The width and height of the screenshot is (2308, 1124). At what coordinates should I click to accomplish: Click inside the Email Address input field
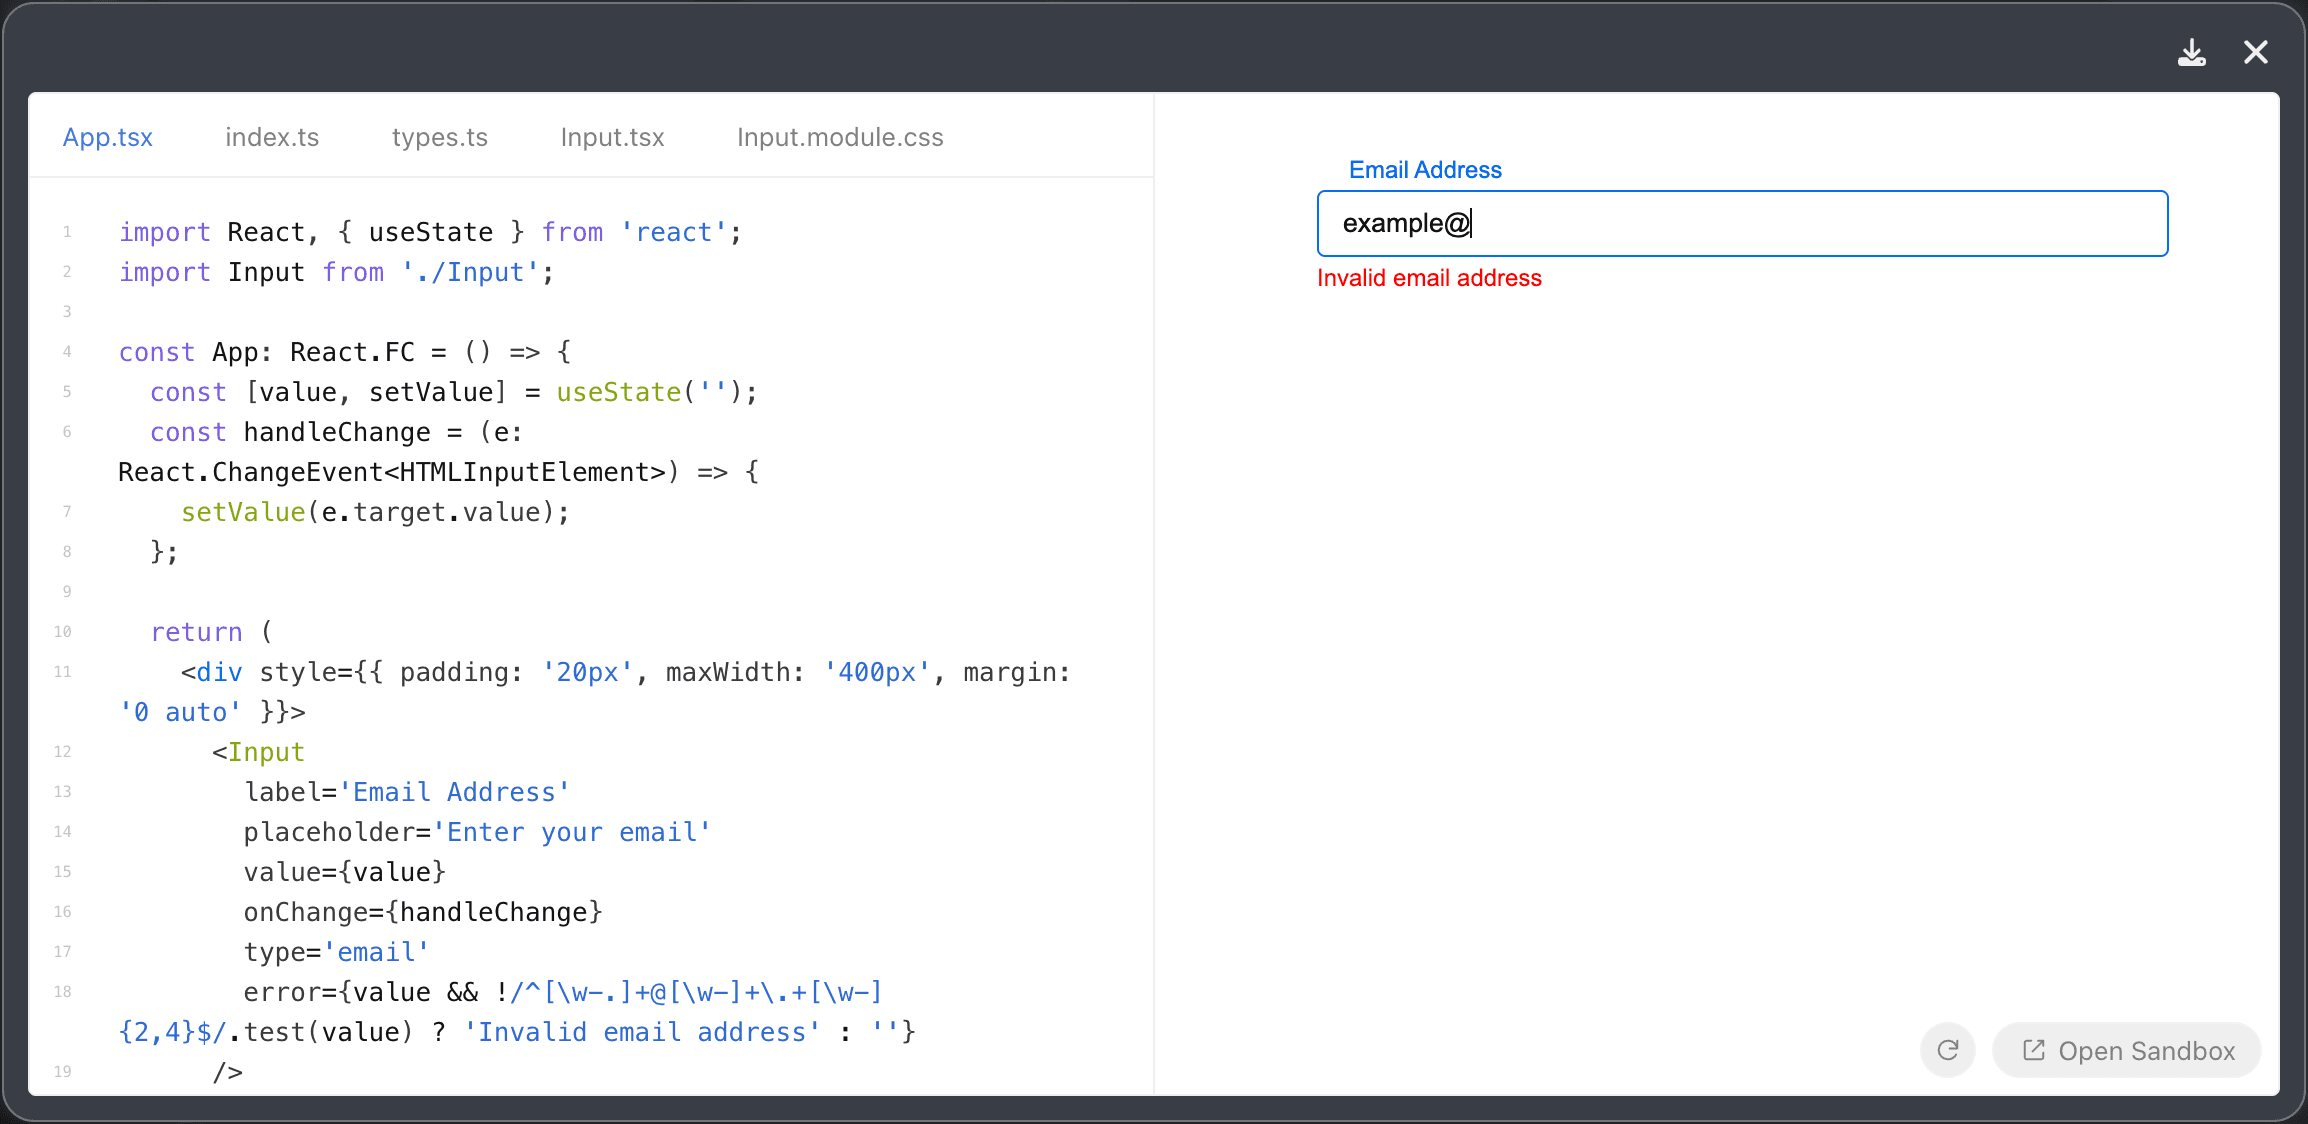point(1742,223)
